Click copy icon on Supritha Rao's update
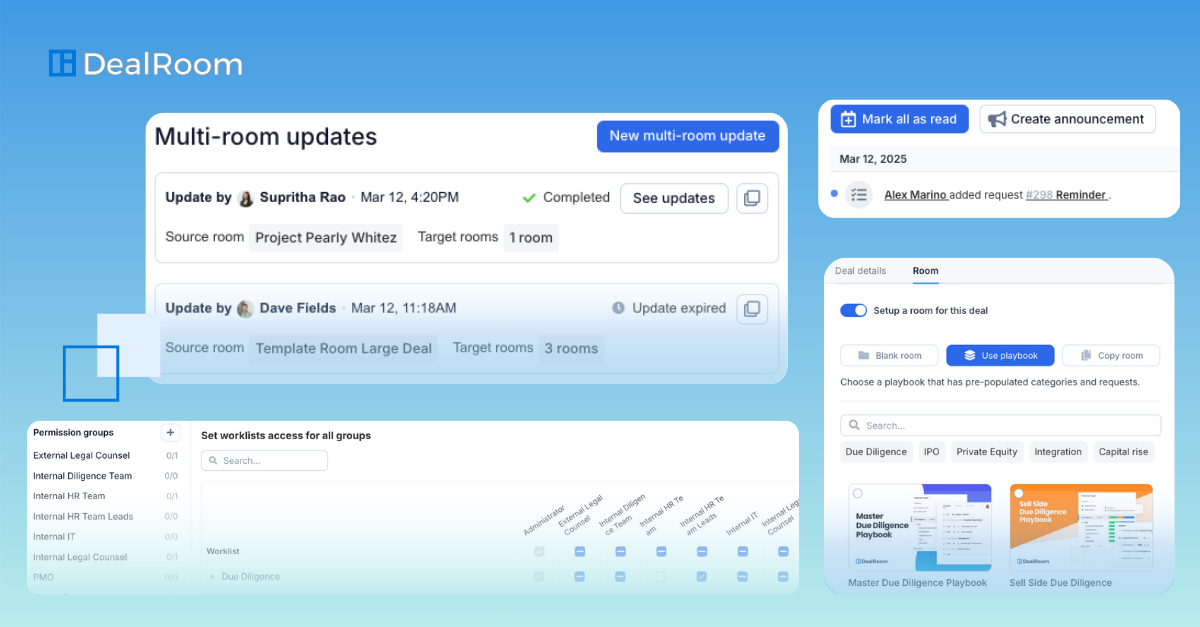The image size is (1200, 627). coord(752,198)
